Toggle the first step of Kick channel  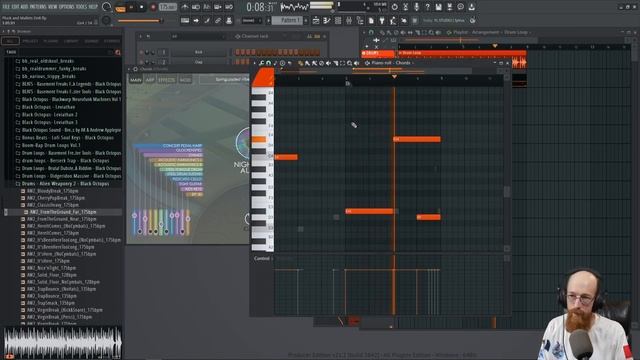point(238,52)
